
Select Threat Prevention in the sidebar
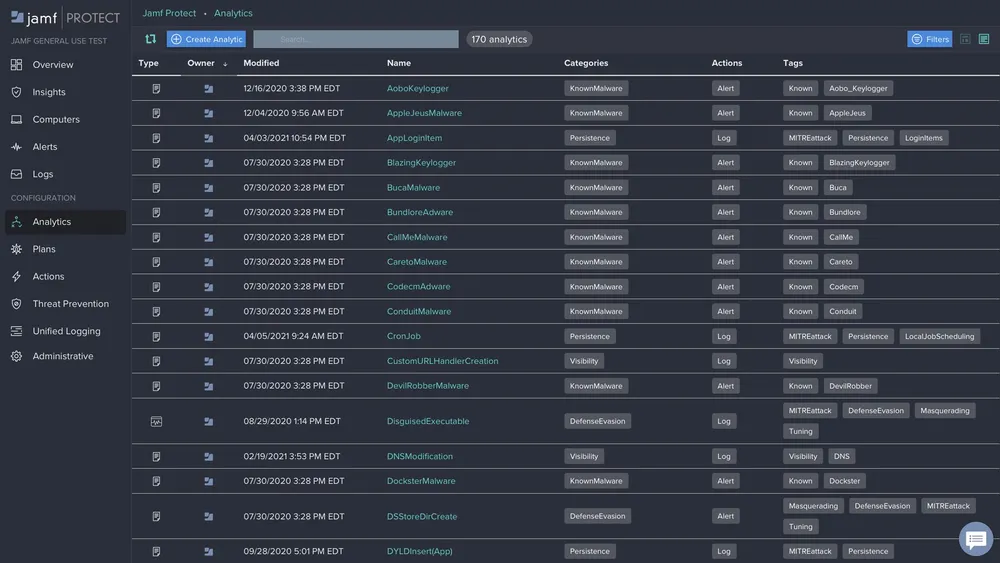70,304
